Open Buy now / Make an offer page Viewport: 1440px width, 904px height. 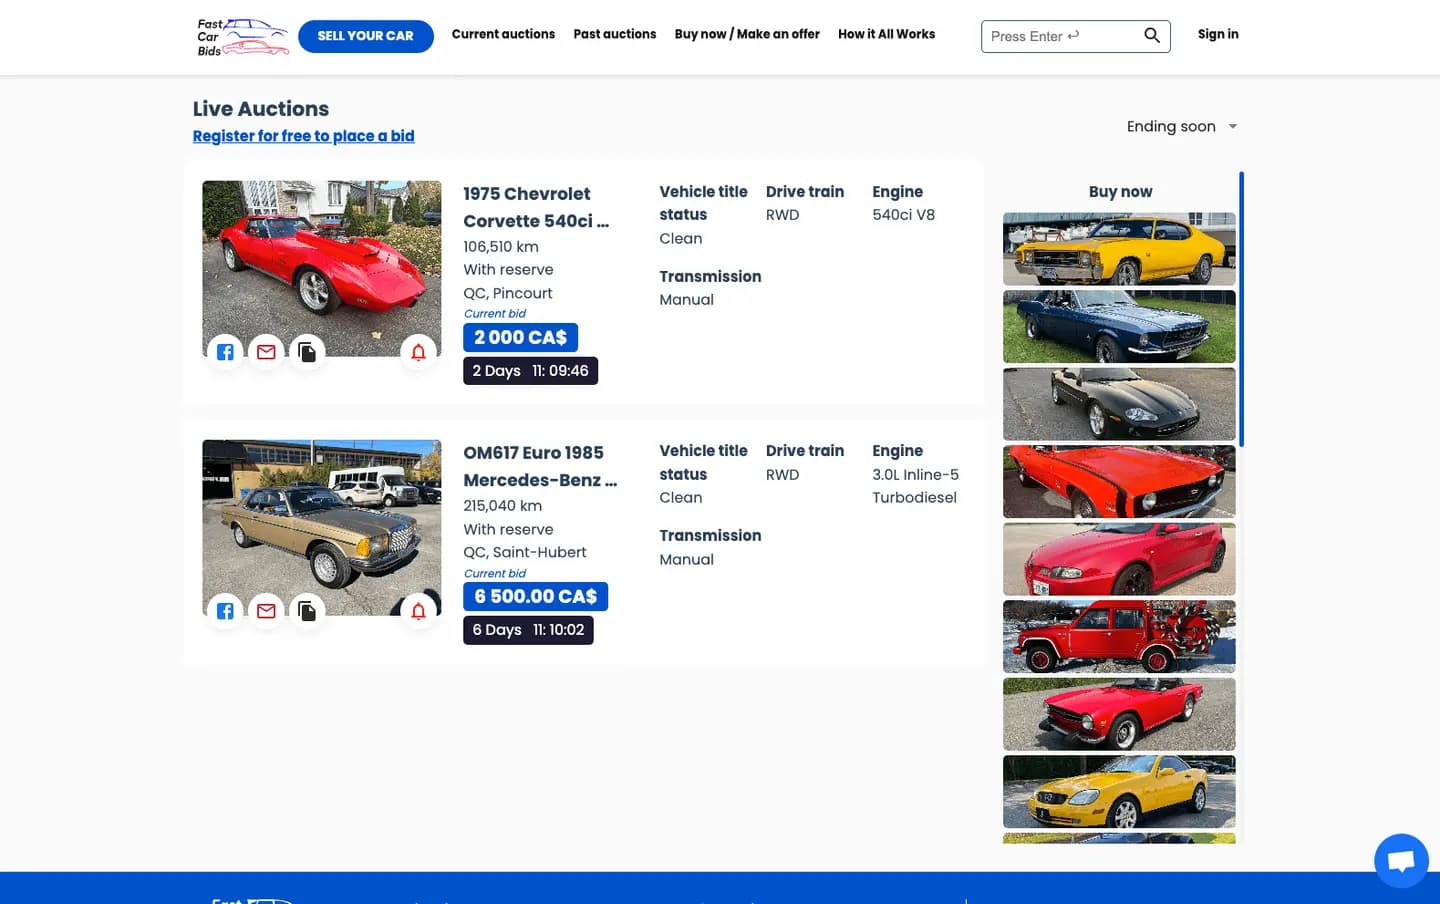pos(747,34)
